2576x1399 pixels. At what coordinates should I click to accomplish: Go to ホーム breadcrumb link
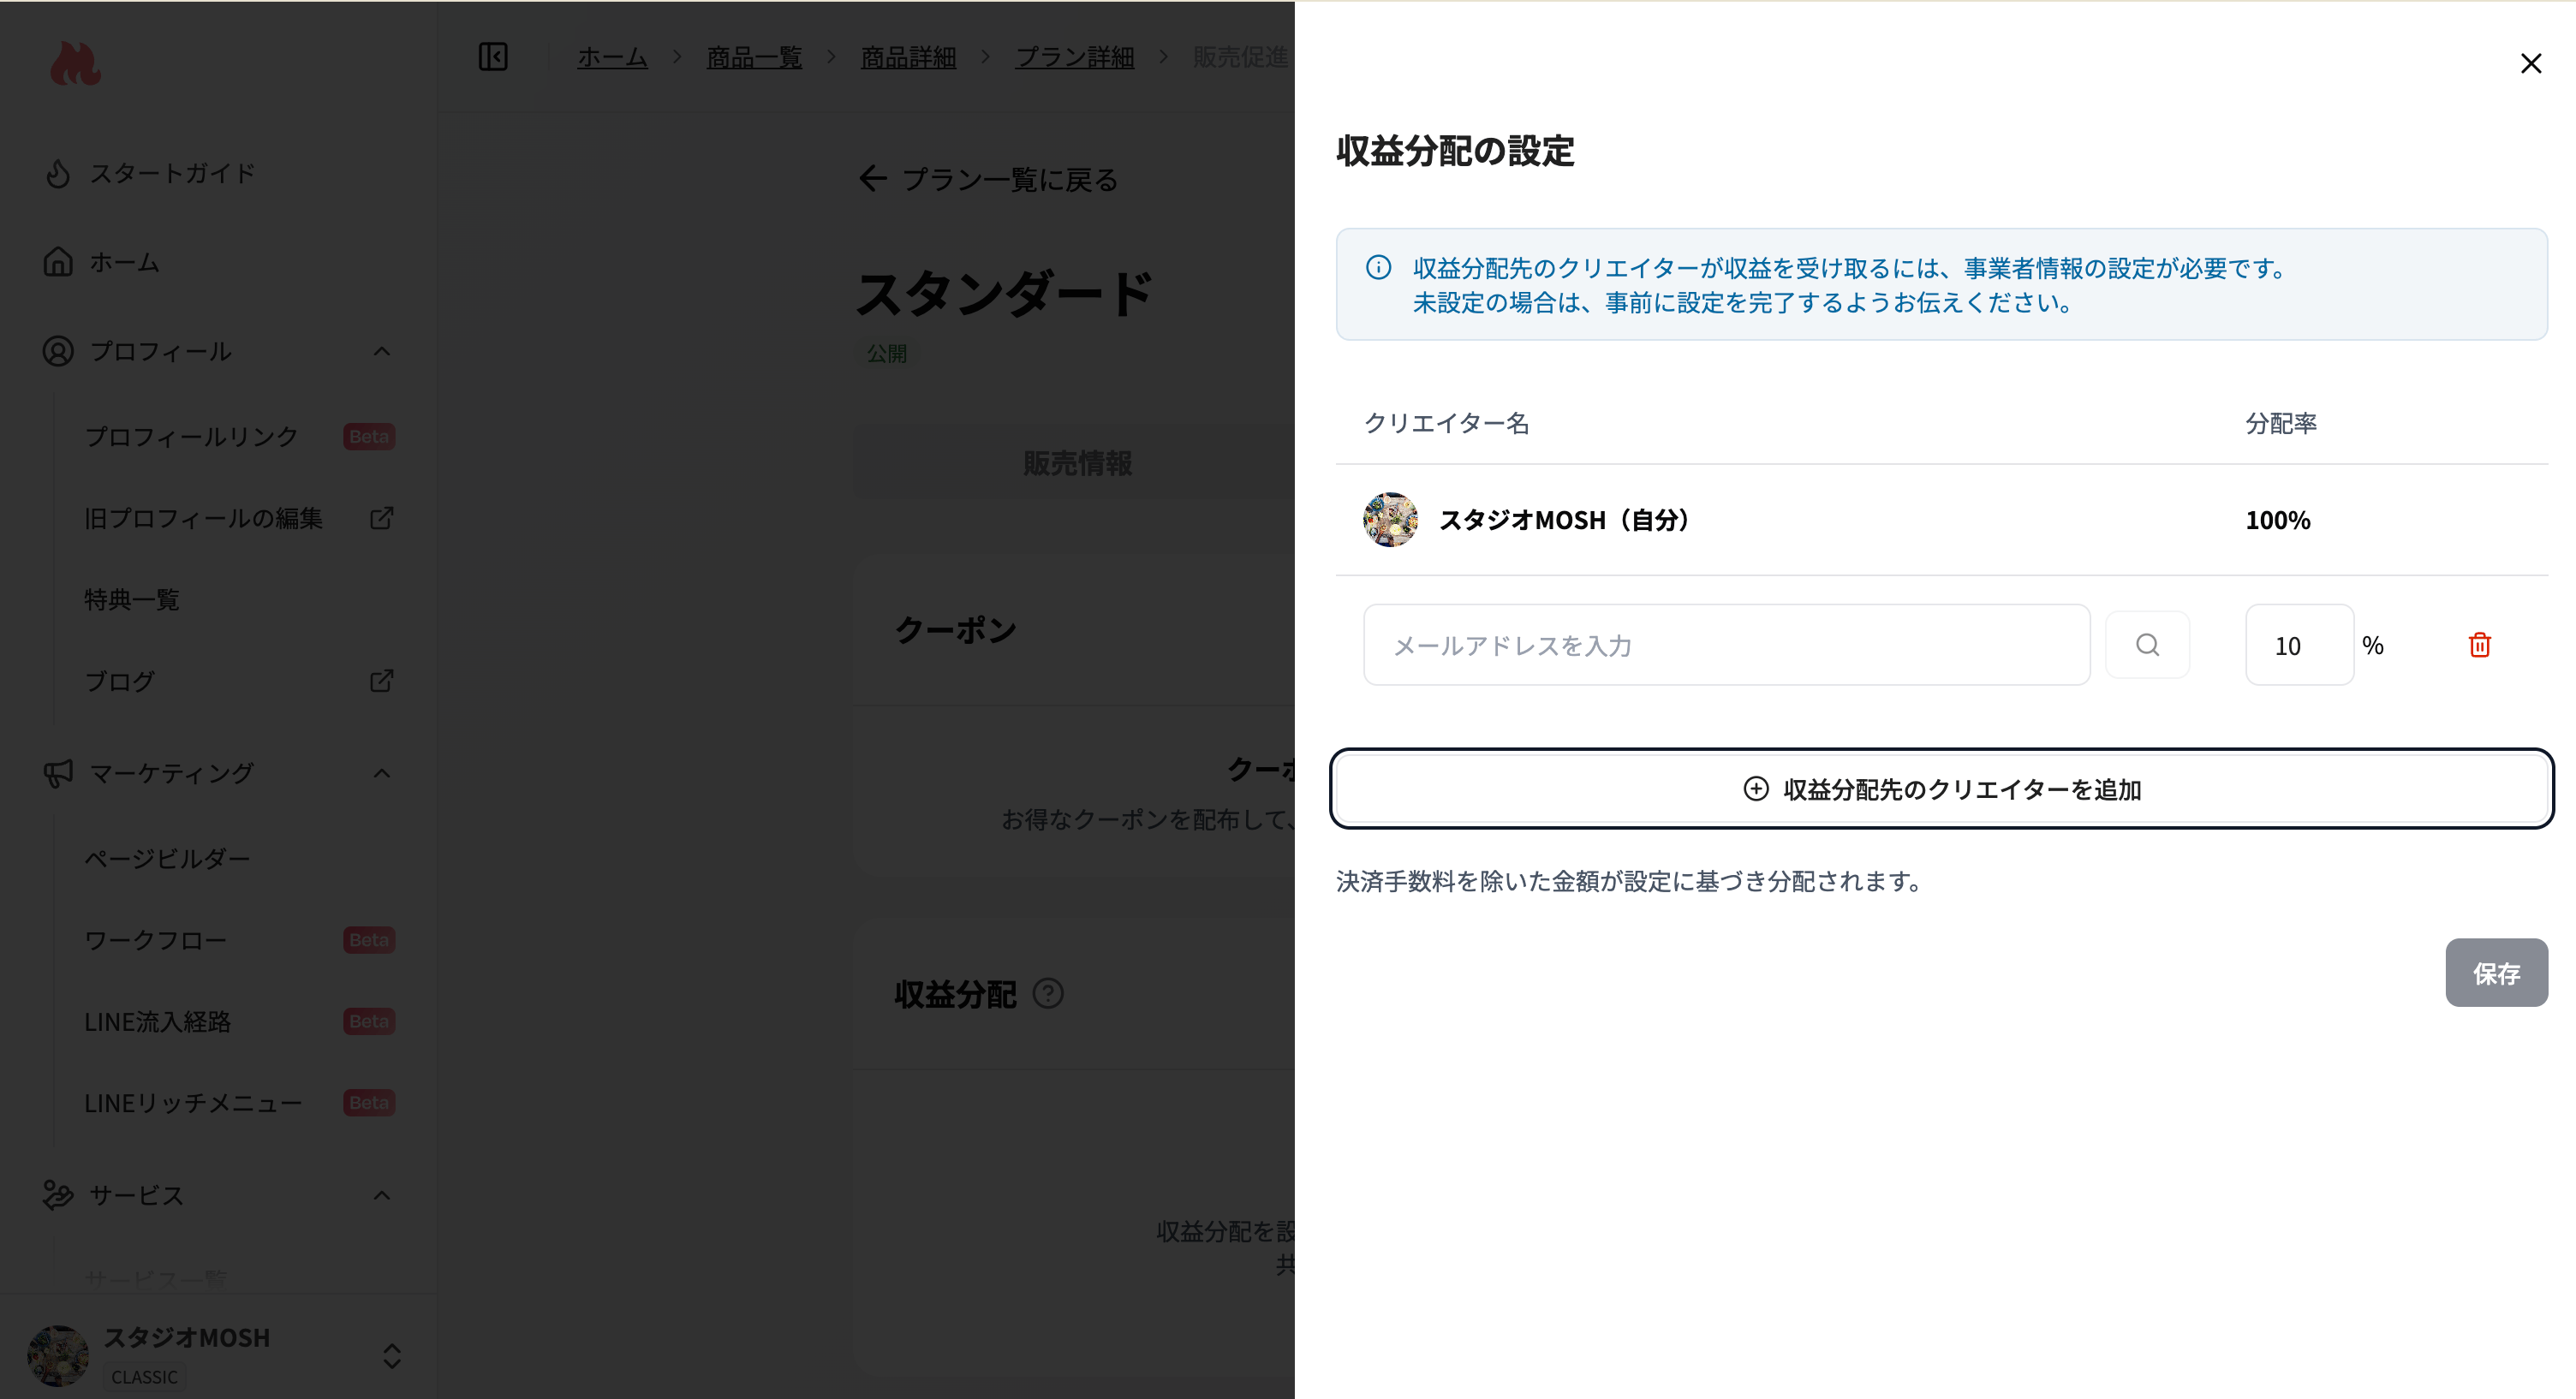(612, 57)
